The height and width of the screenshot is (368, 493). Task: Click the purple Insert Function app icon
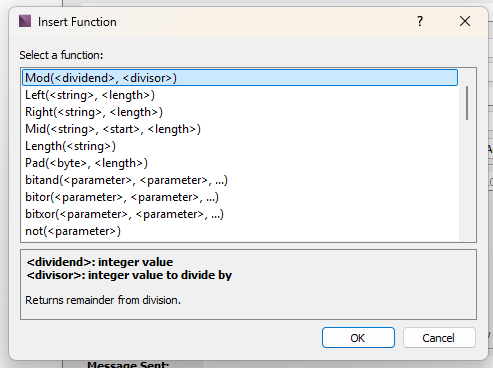click(x=25, y=21)
